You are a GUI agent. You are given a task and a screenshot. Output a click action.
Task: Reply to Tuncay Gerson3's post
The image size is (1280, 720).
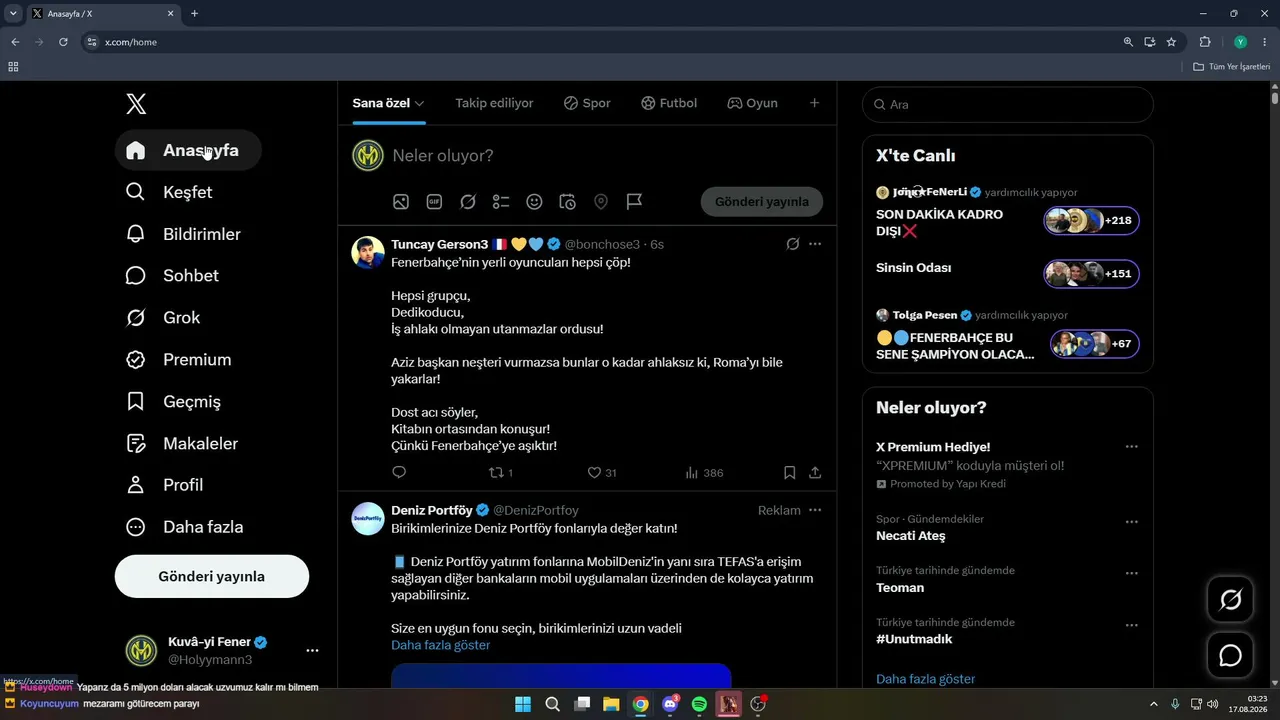(x=399, y=473)
